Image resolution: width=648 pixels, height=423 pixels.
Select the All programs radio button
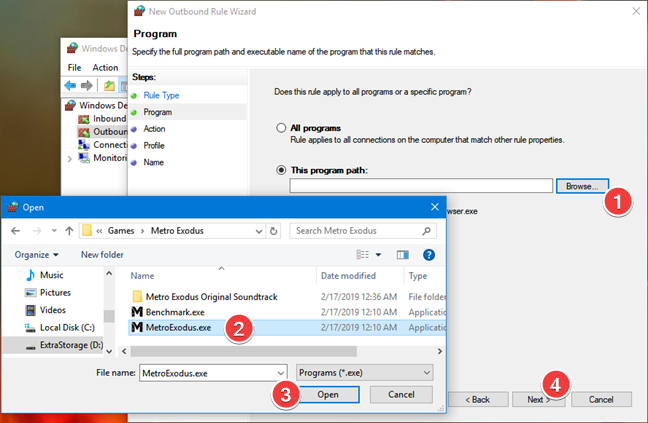pyautogui.click(x=281, y=128)
